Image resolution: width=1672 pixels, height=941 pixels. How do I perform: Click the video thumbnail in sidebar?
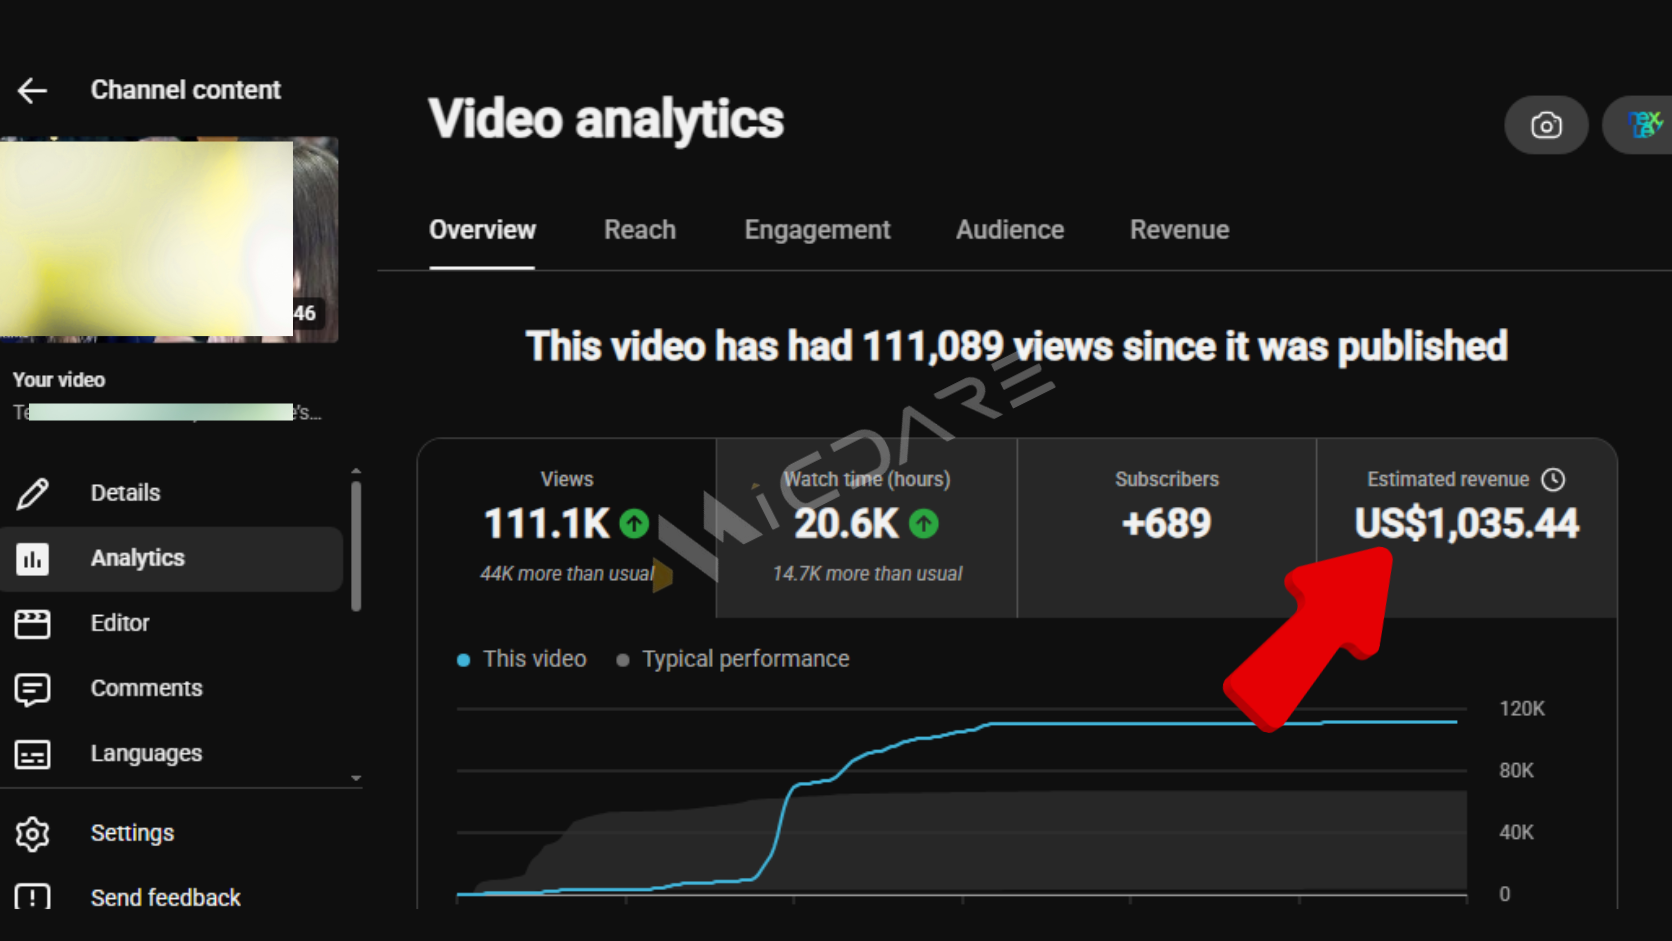click(x=169, y=240)
